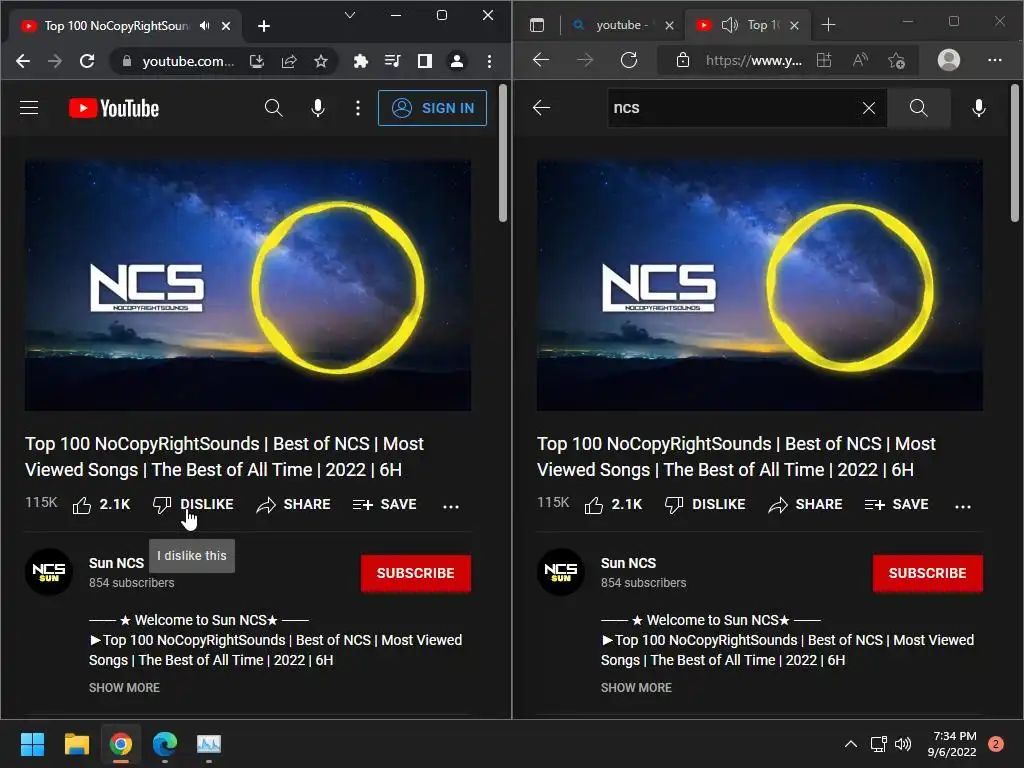
Task: Go back in Edge browser
Action: coord(541,60)
